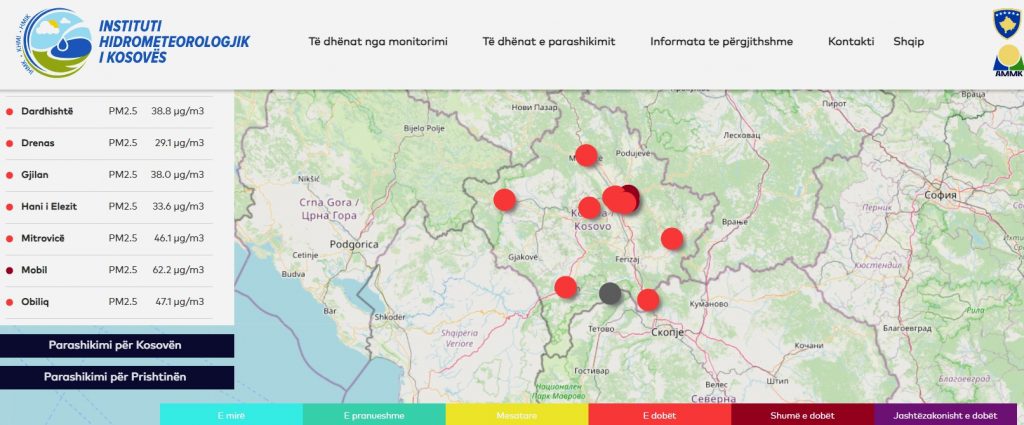
Task: Click the gray station marker near Tetovo
Action: (610, 293)
